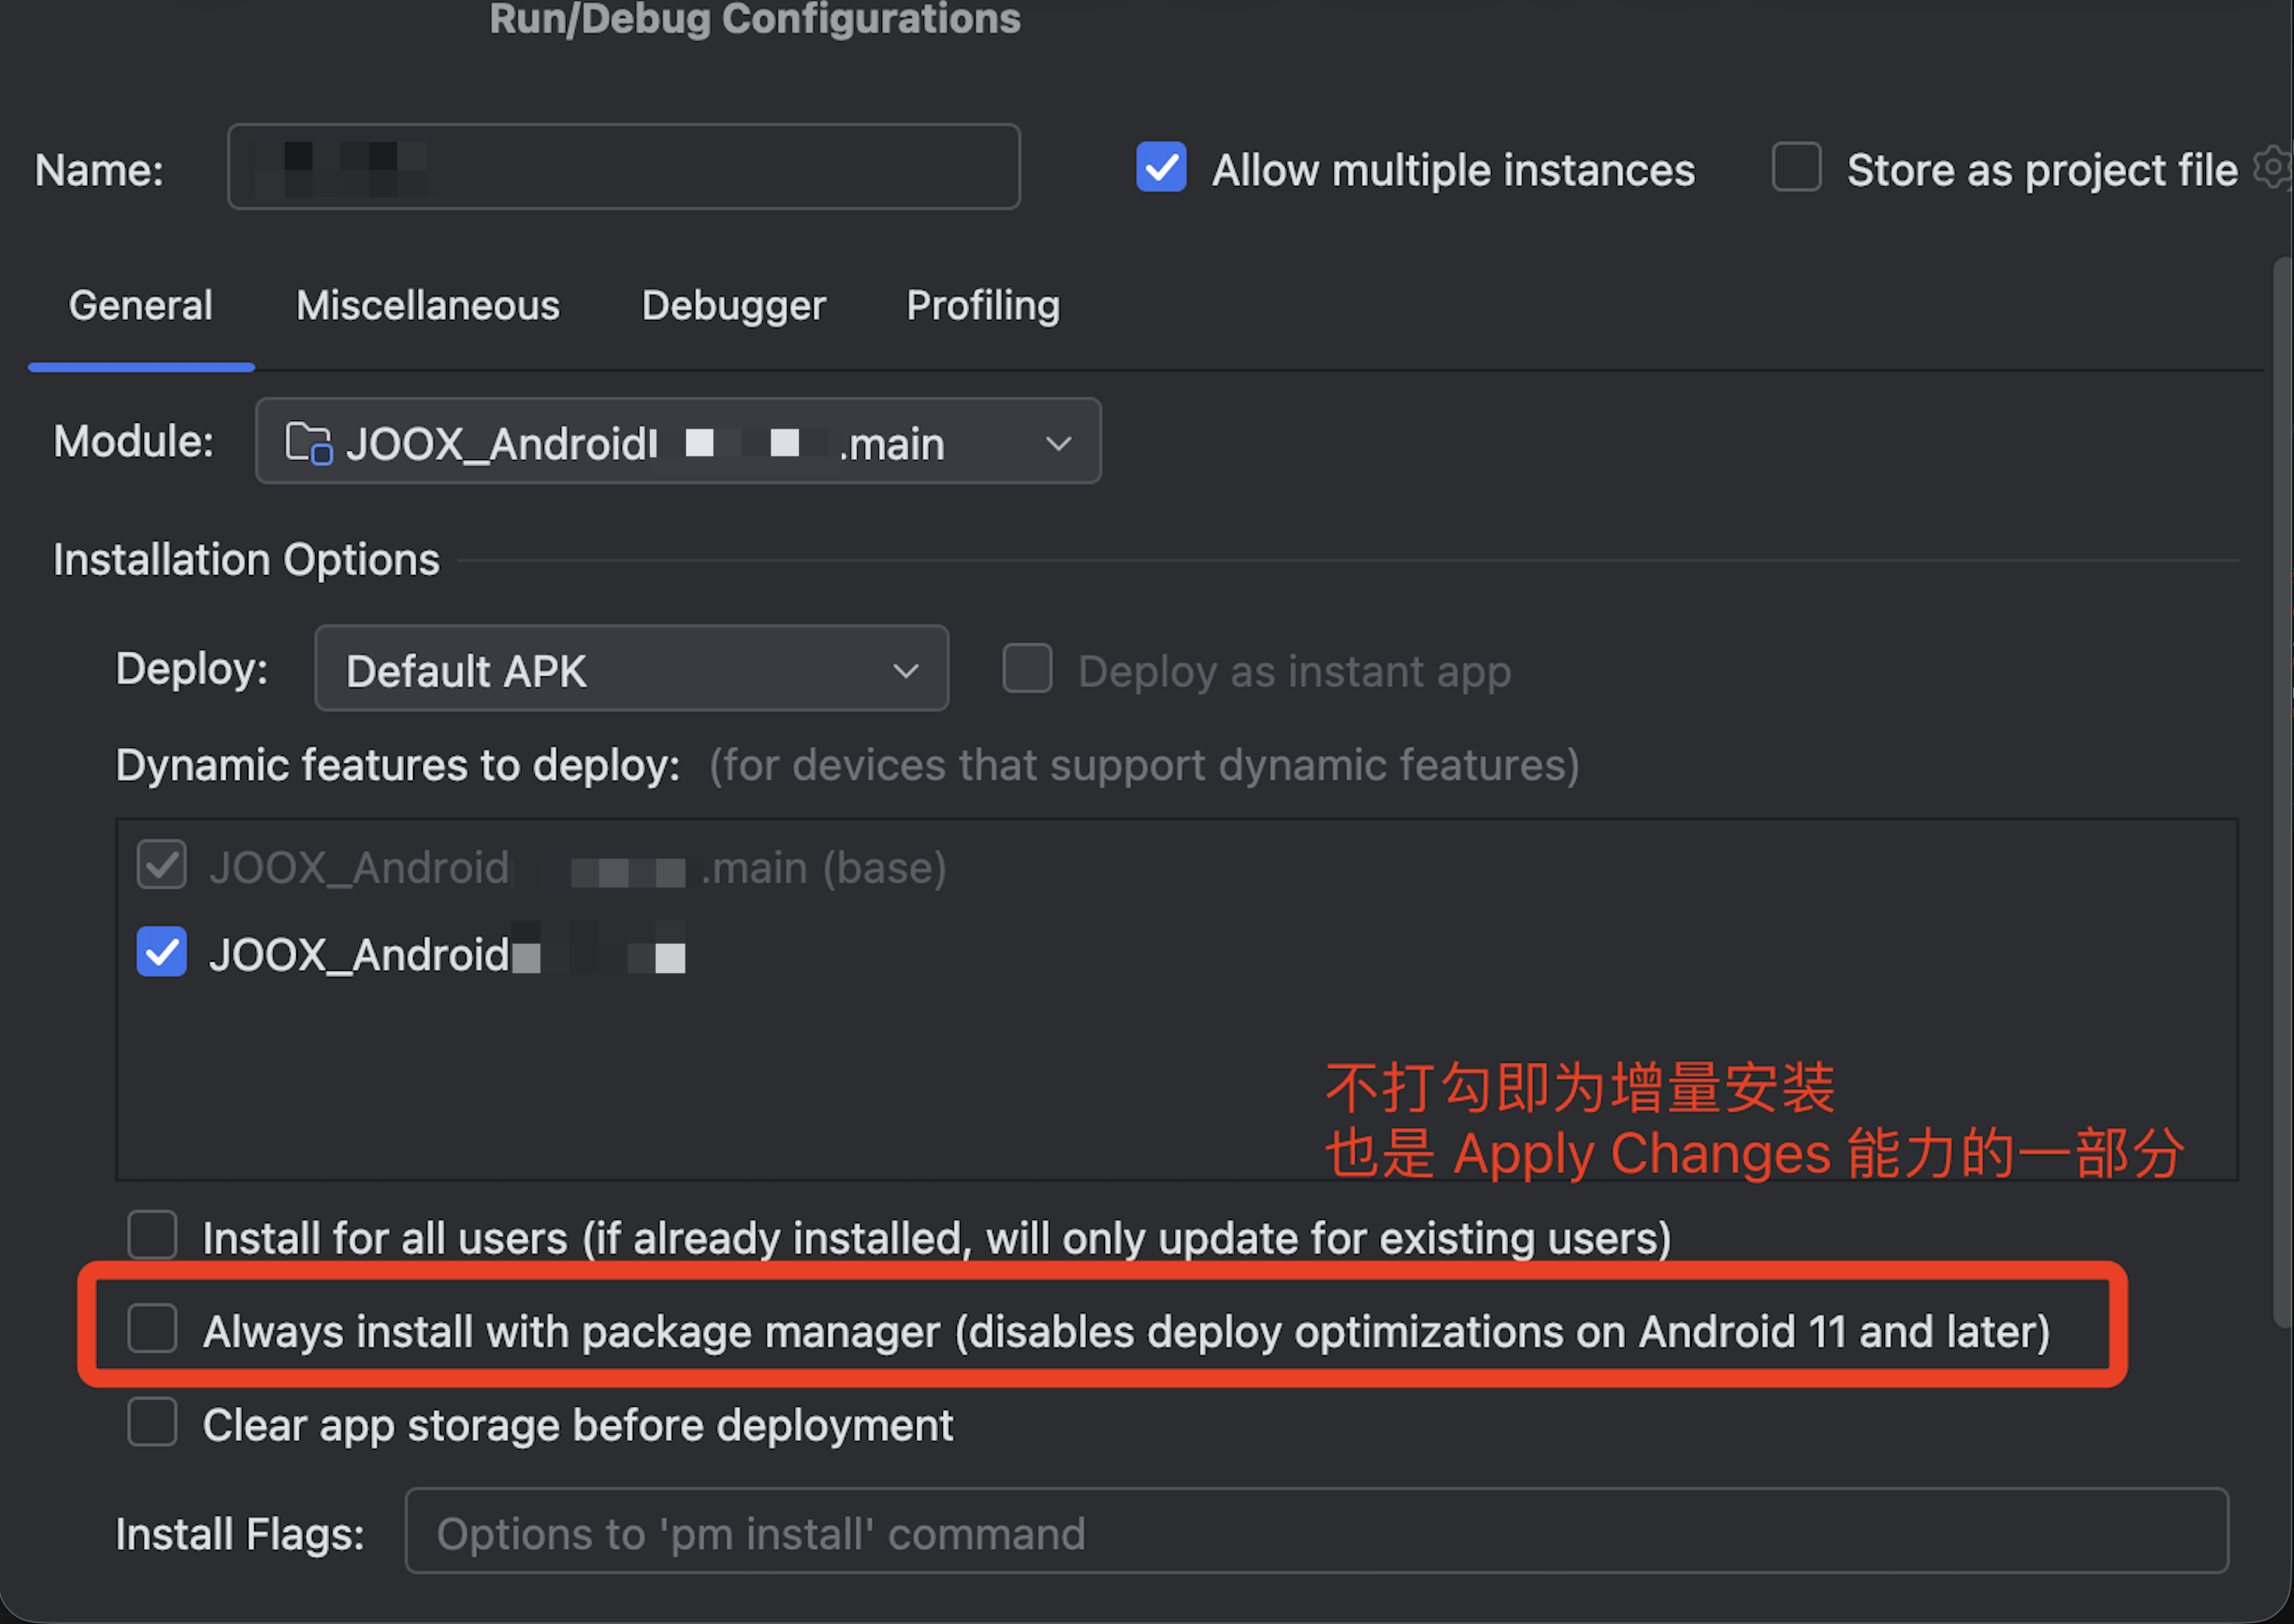Check Always install with package manager
2294x1624 pixels.
click(152, 1328)
